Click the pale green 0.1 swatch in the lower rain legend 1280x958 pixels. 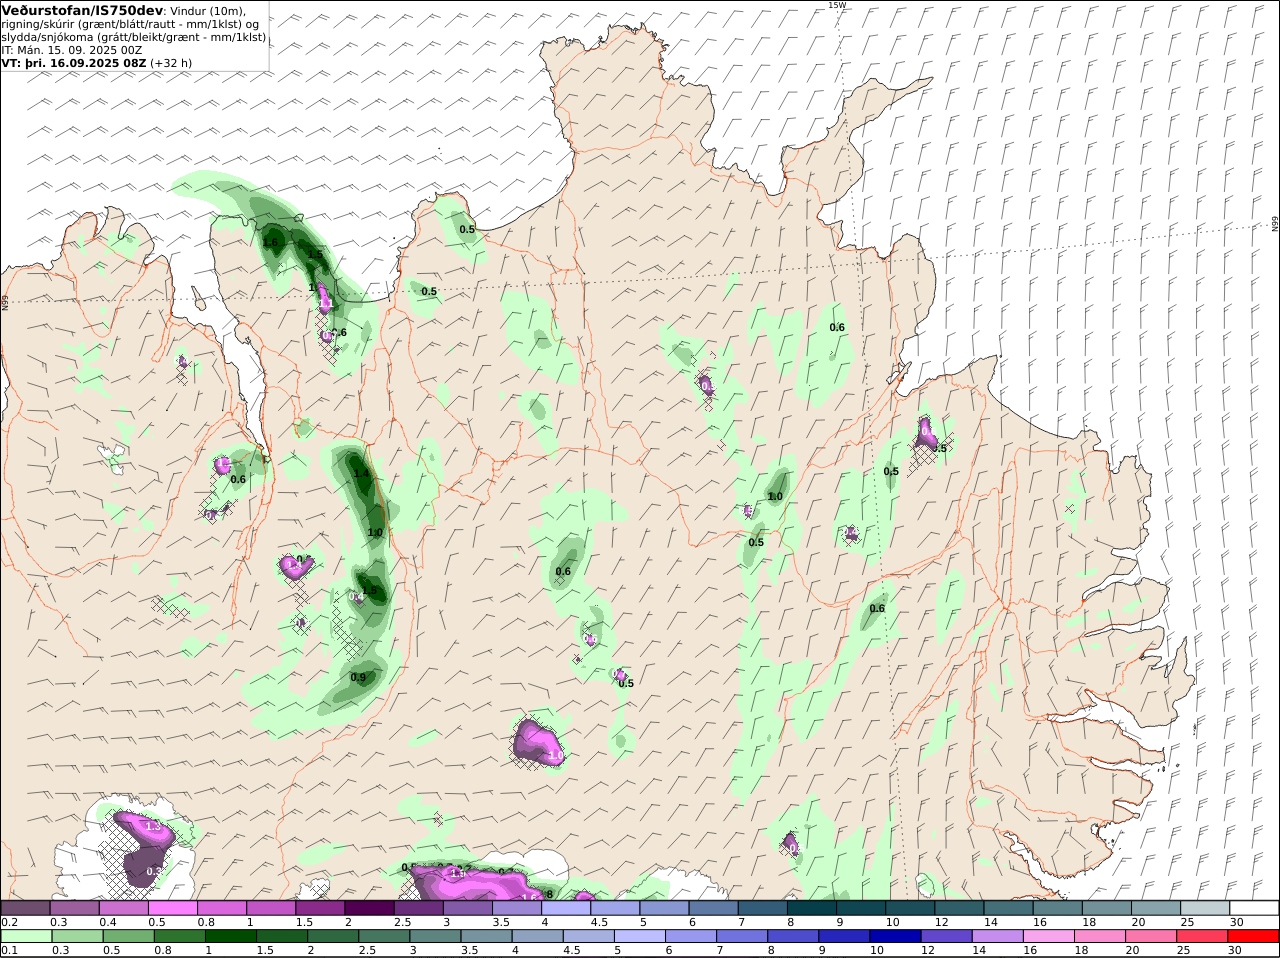click(26, 937)
